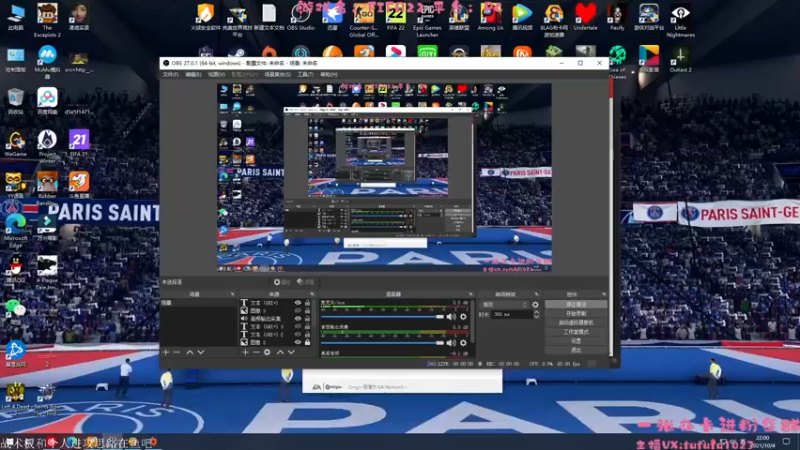Screen dimensions: 800x450
Task: Remove the selected scene with the minus icon
Action: (177, 352)
